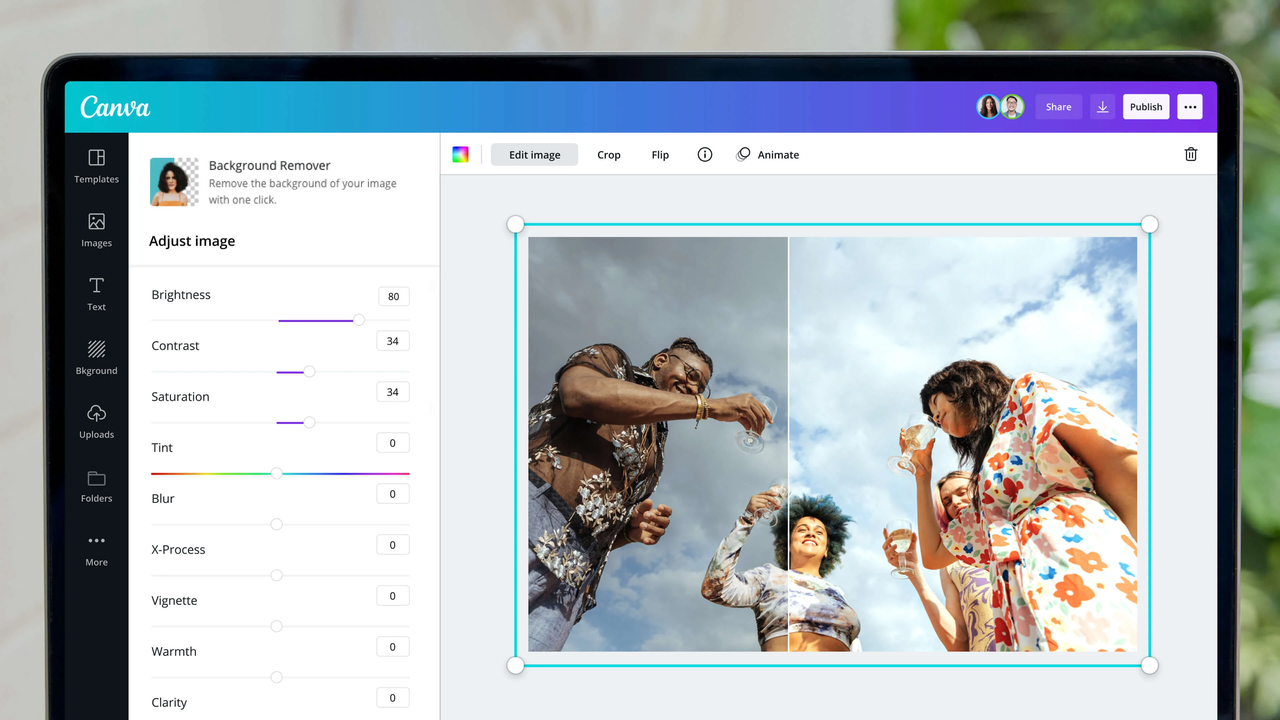
Task: Open the Images panel
Action: click(96, 230)
